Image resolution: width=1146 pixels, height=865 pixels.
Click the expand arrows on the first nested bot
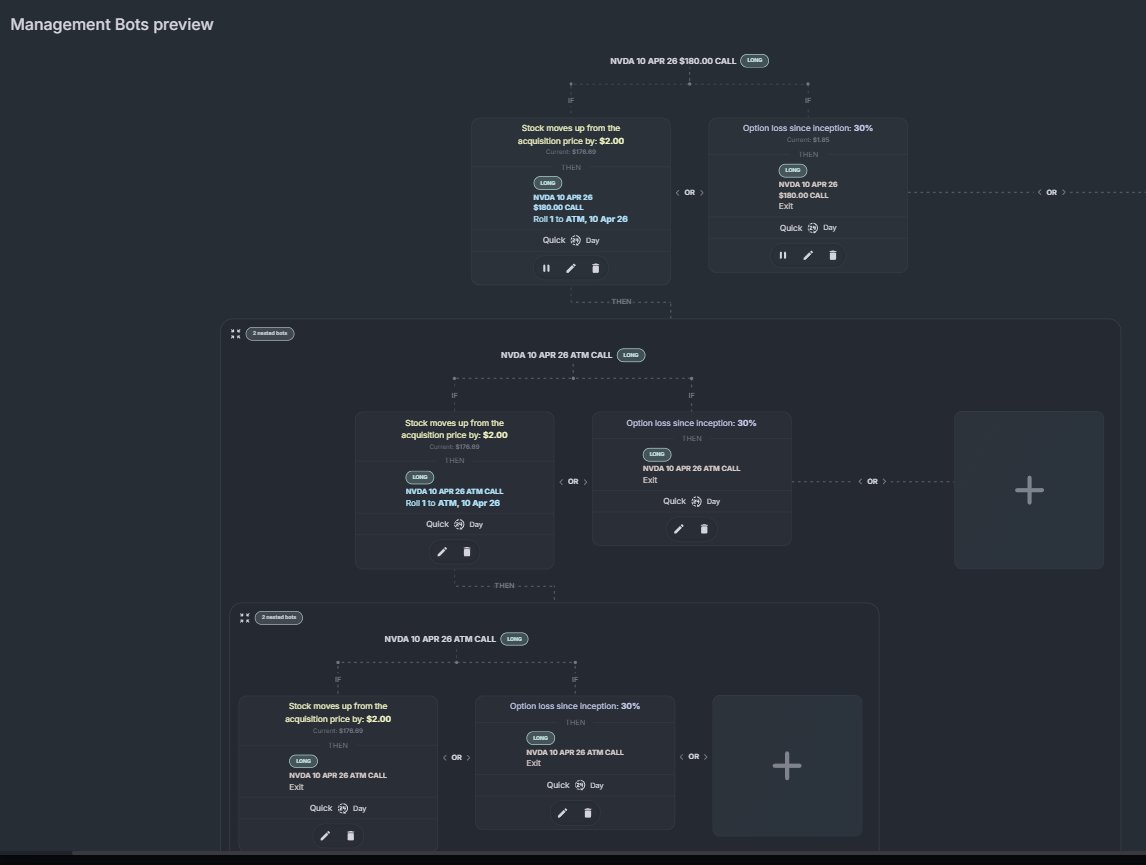[235, 333]
